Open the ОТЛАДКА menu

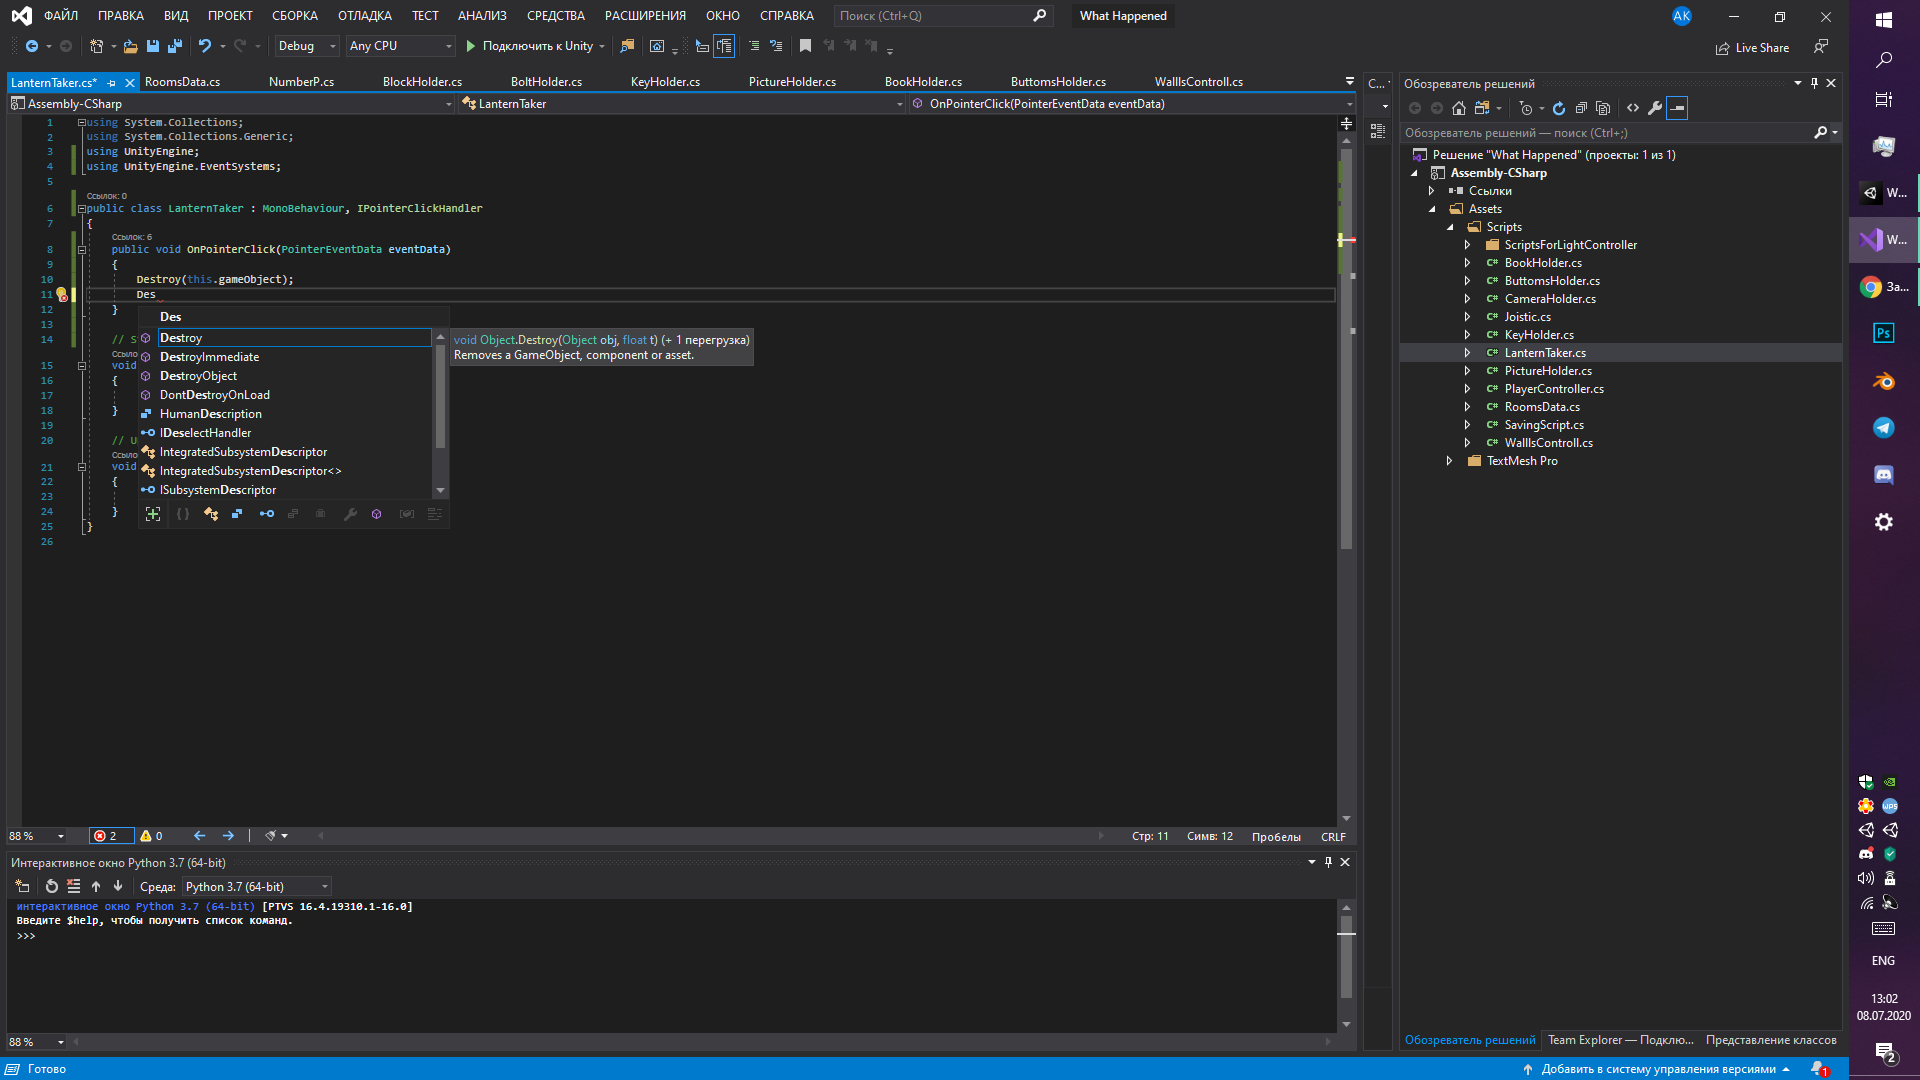pos(365,16)
